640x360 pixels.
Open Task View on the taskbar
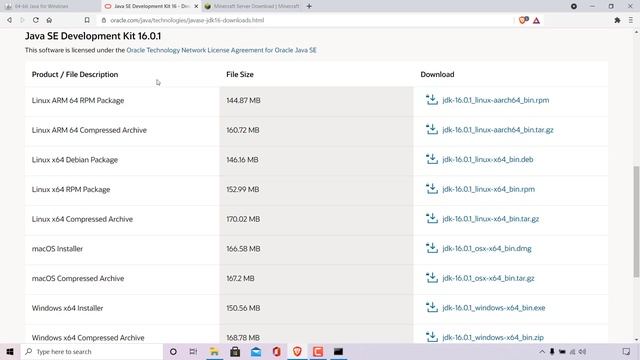click(193, 351)
